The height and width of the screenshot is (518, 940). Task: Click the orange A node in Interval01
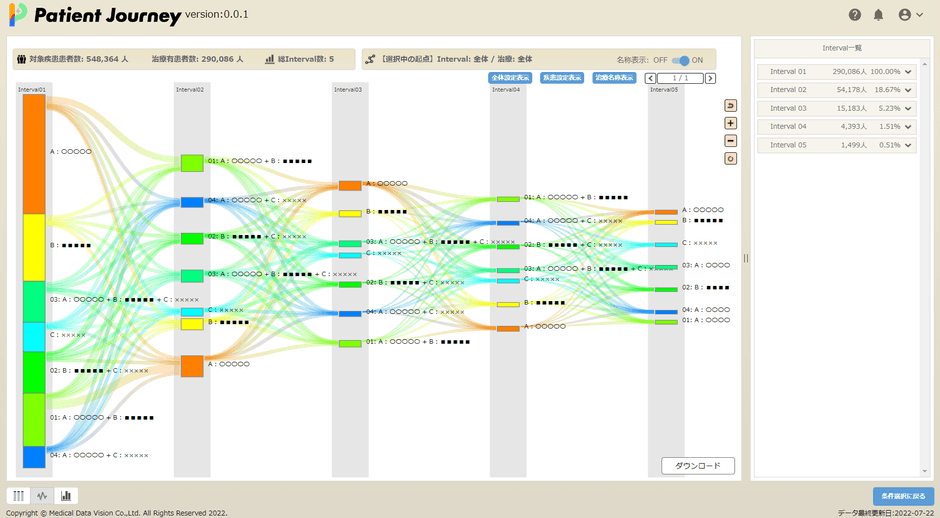point(34,153)
